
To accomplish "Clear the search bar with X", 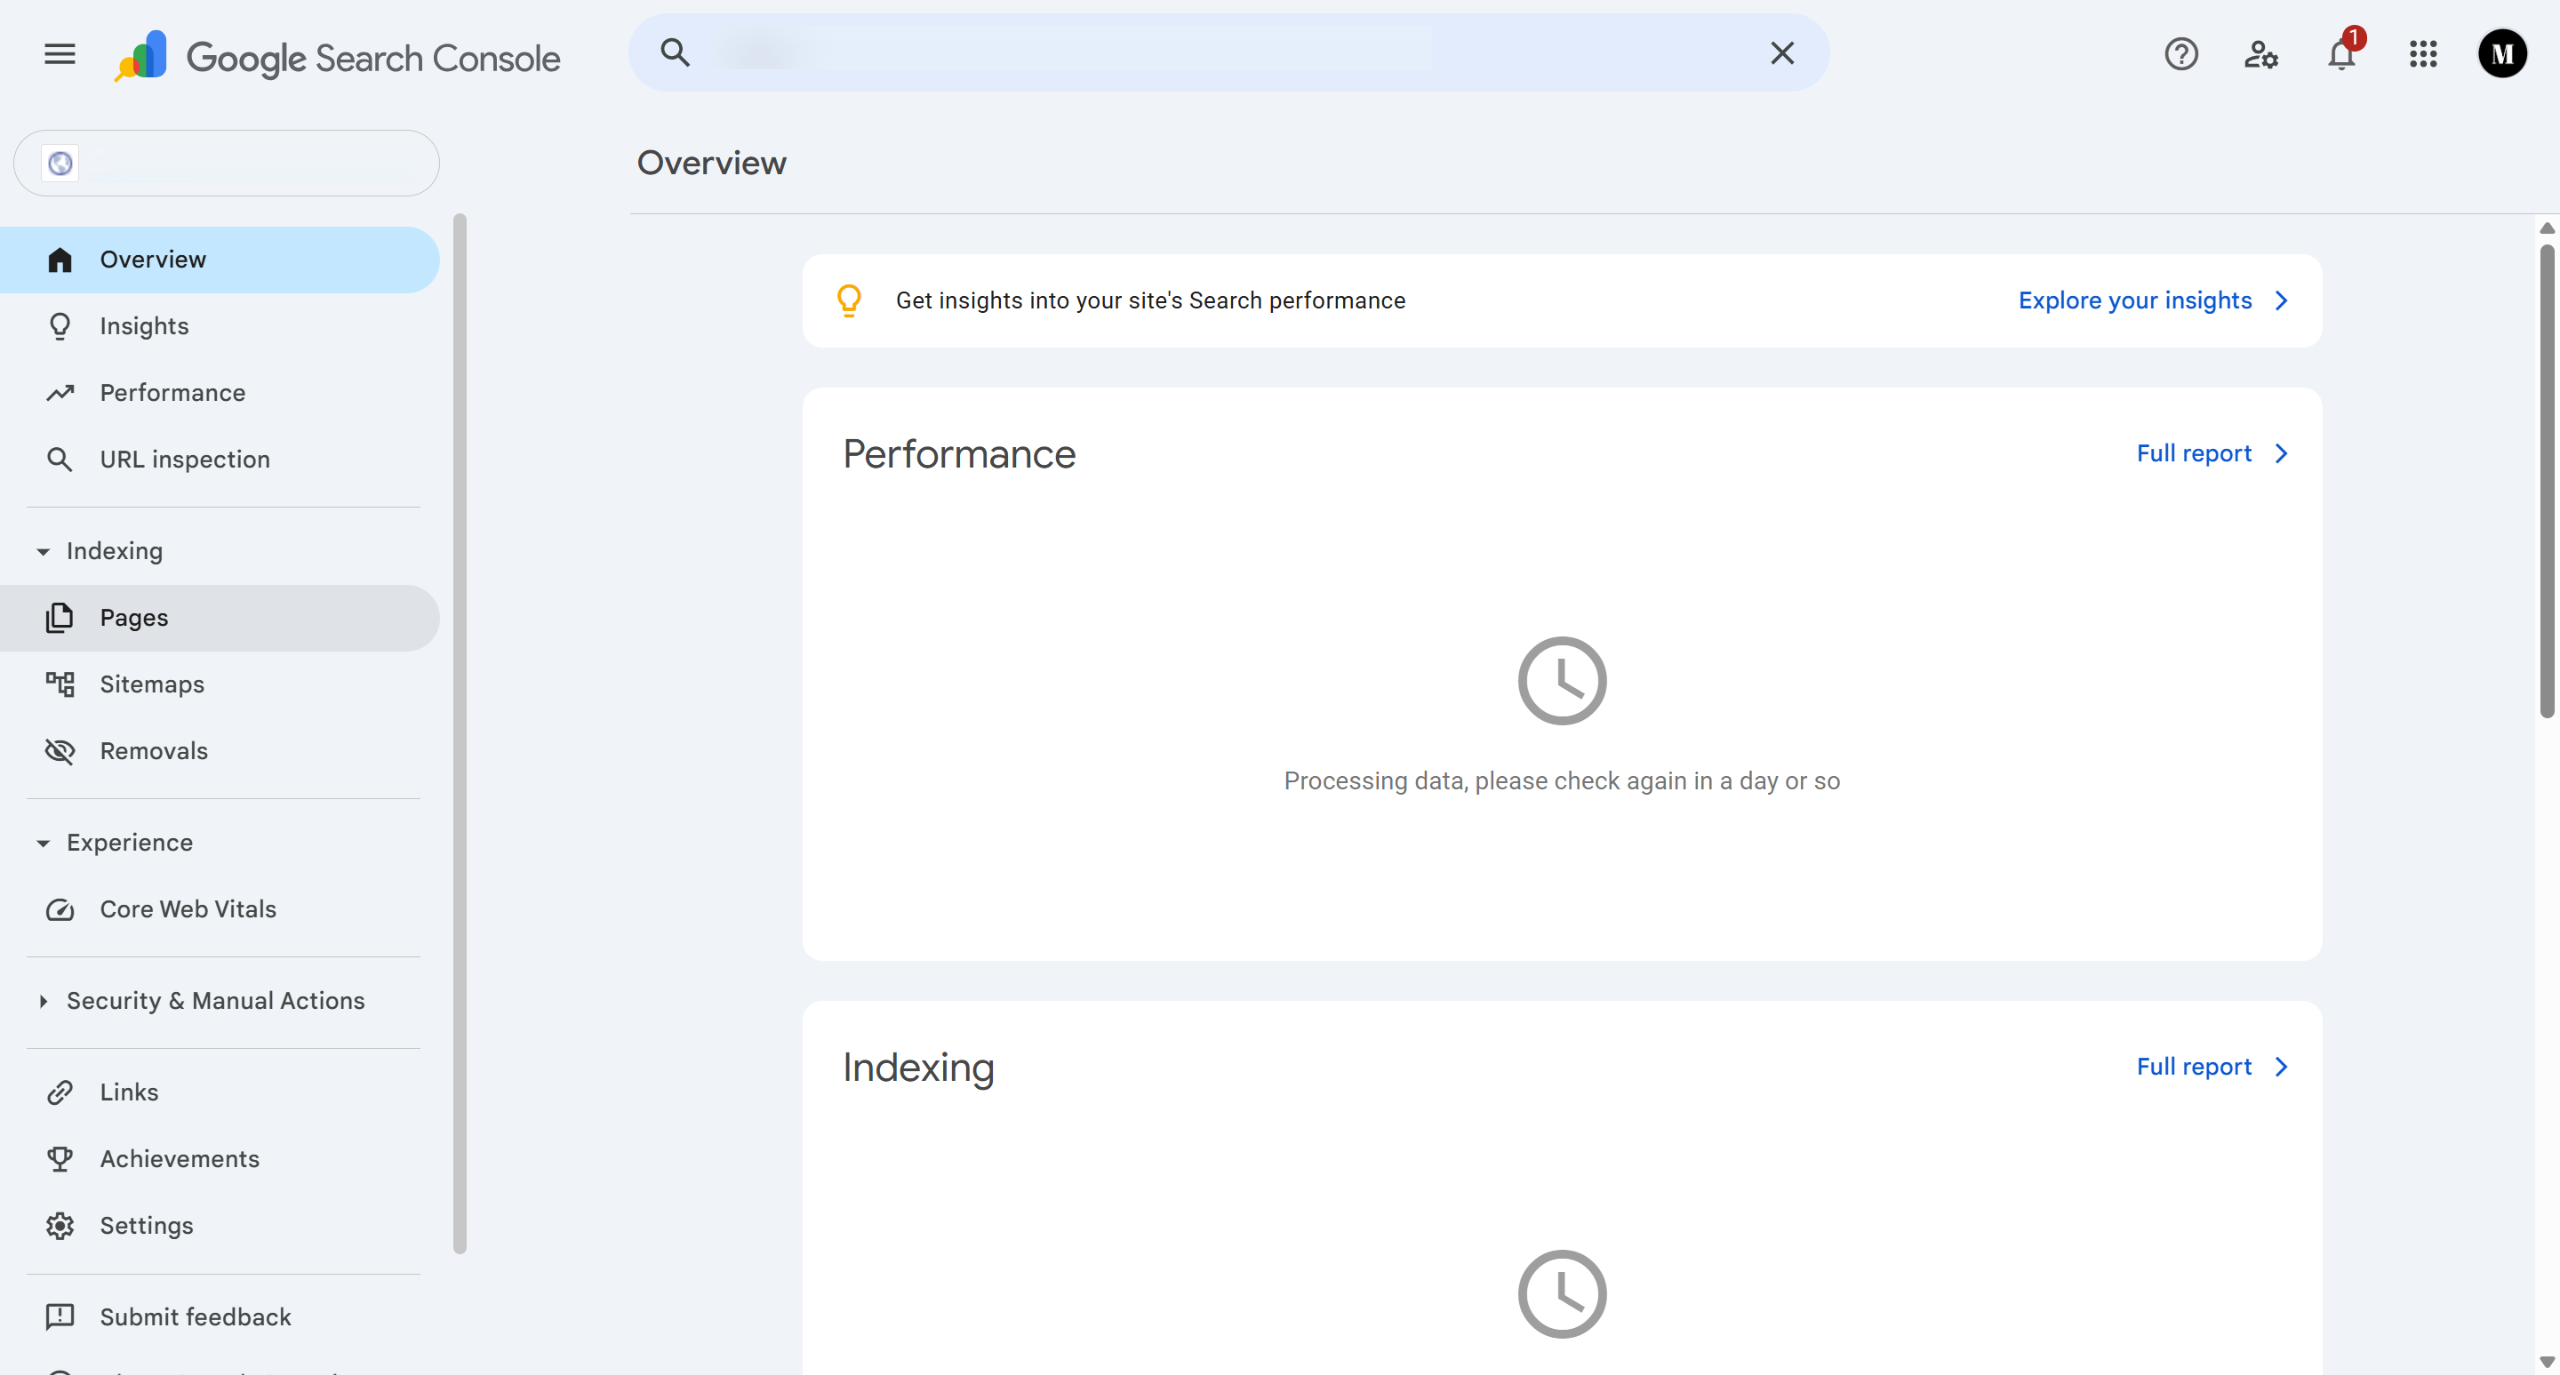I will pyautogui.click(x=1782, y=53).
